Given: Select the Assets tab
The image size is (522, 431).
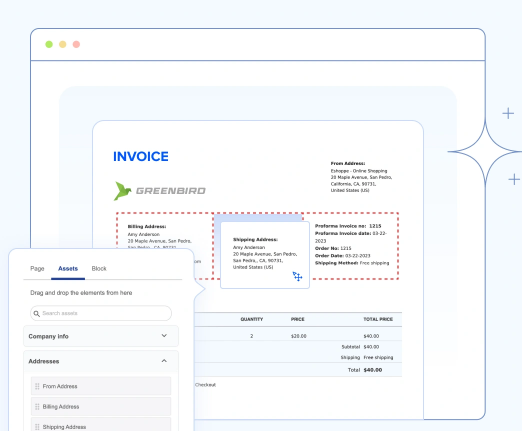Looking at the screenshot, I should (68, 269).
